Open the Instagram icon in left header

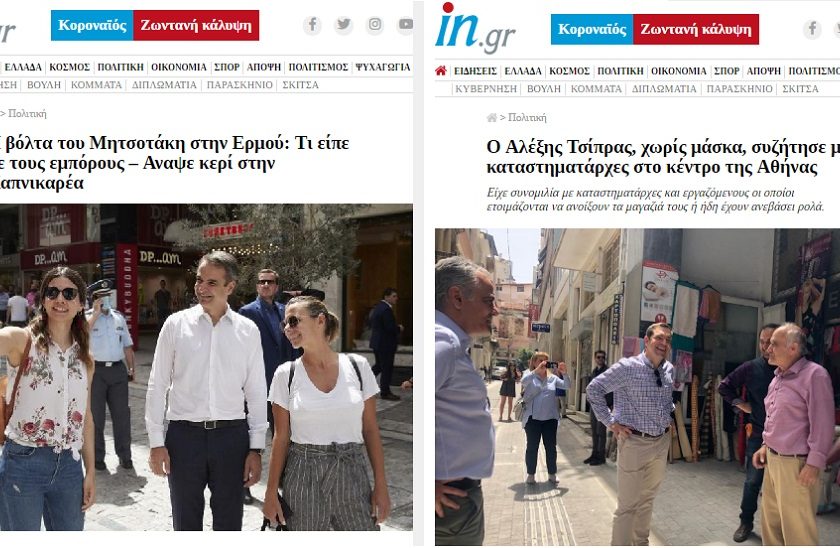(x=375, y=25)
